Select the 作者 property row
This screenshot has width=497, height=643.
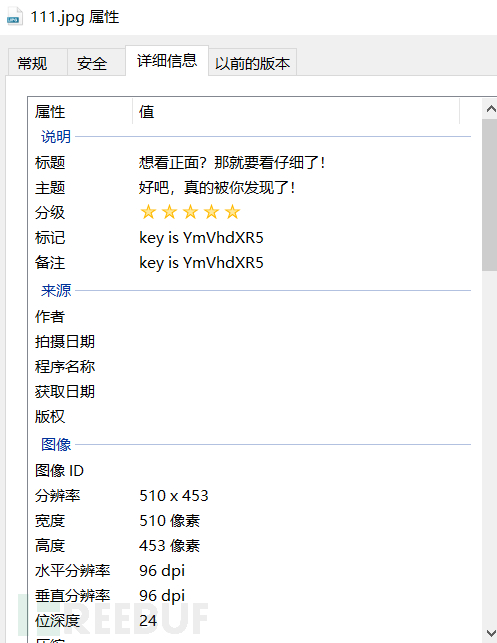point(50,316)
